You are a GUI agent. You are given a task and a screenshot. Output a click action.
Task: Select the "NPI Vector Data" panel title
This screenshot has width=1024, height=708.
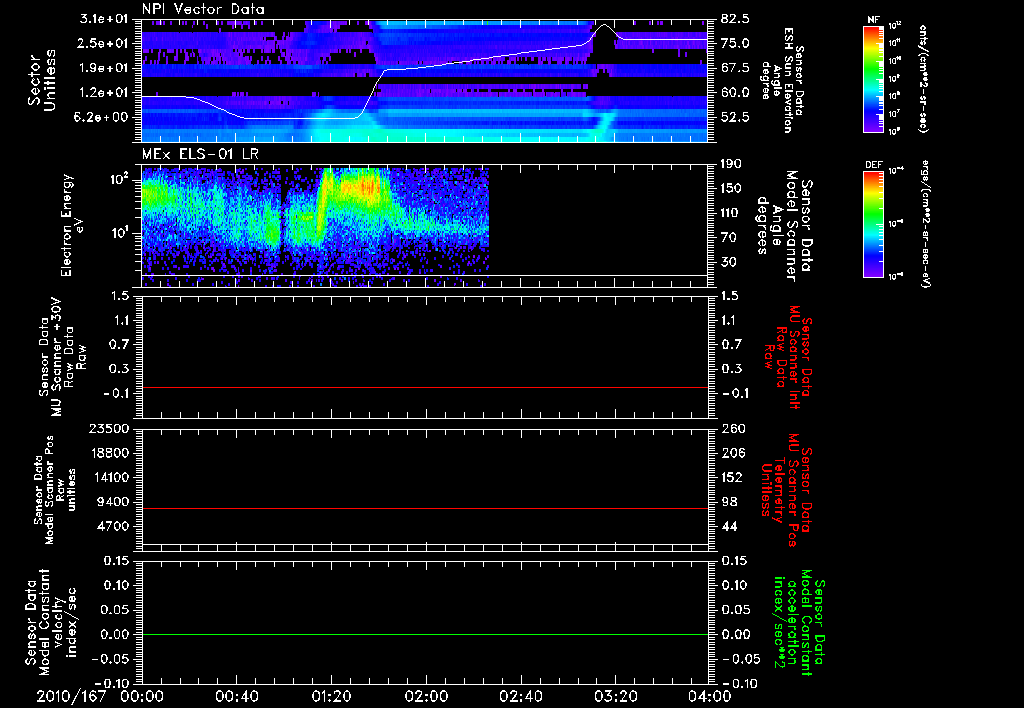pyautogui.click(x=203, y=9)
